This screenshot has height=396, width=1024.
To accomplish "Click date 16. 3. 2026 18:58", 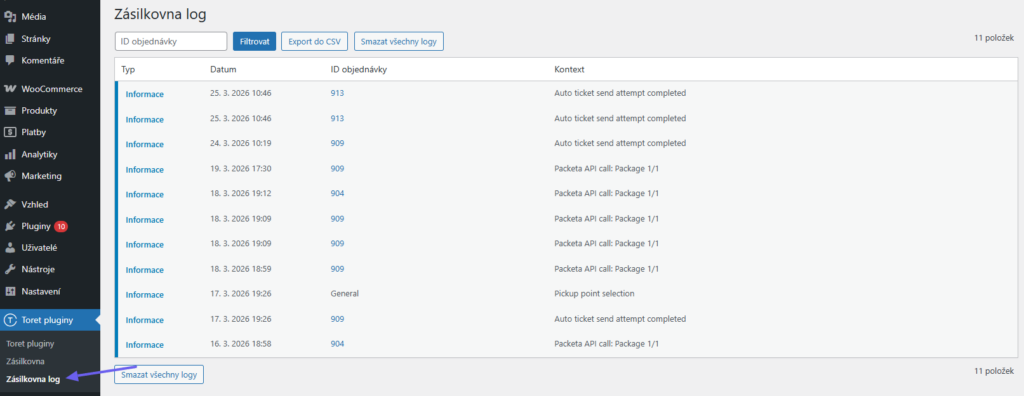I will 240,344.
